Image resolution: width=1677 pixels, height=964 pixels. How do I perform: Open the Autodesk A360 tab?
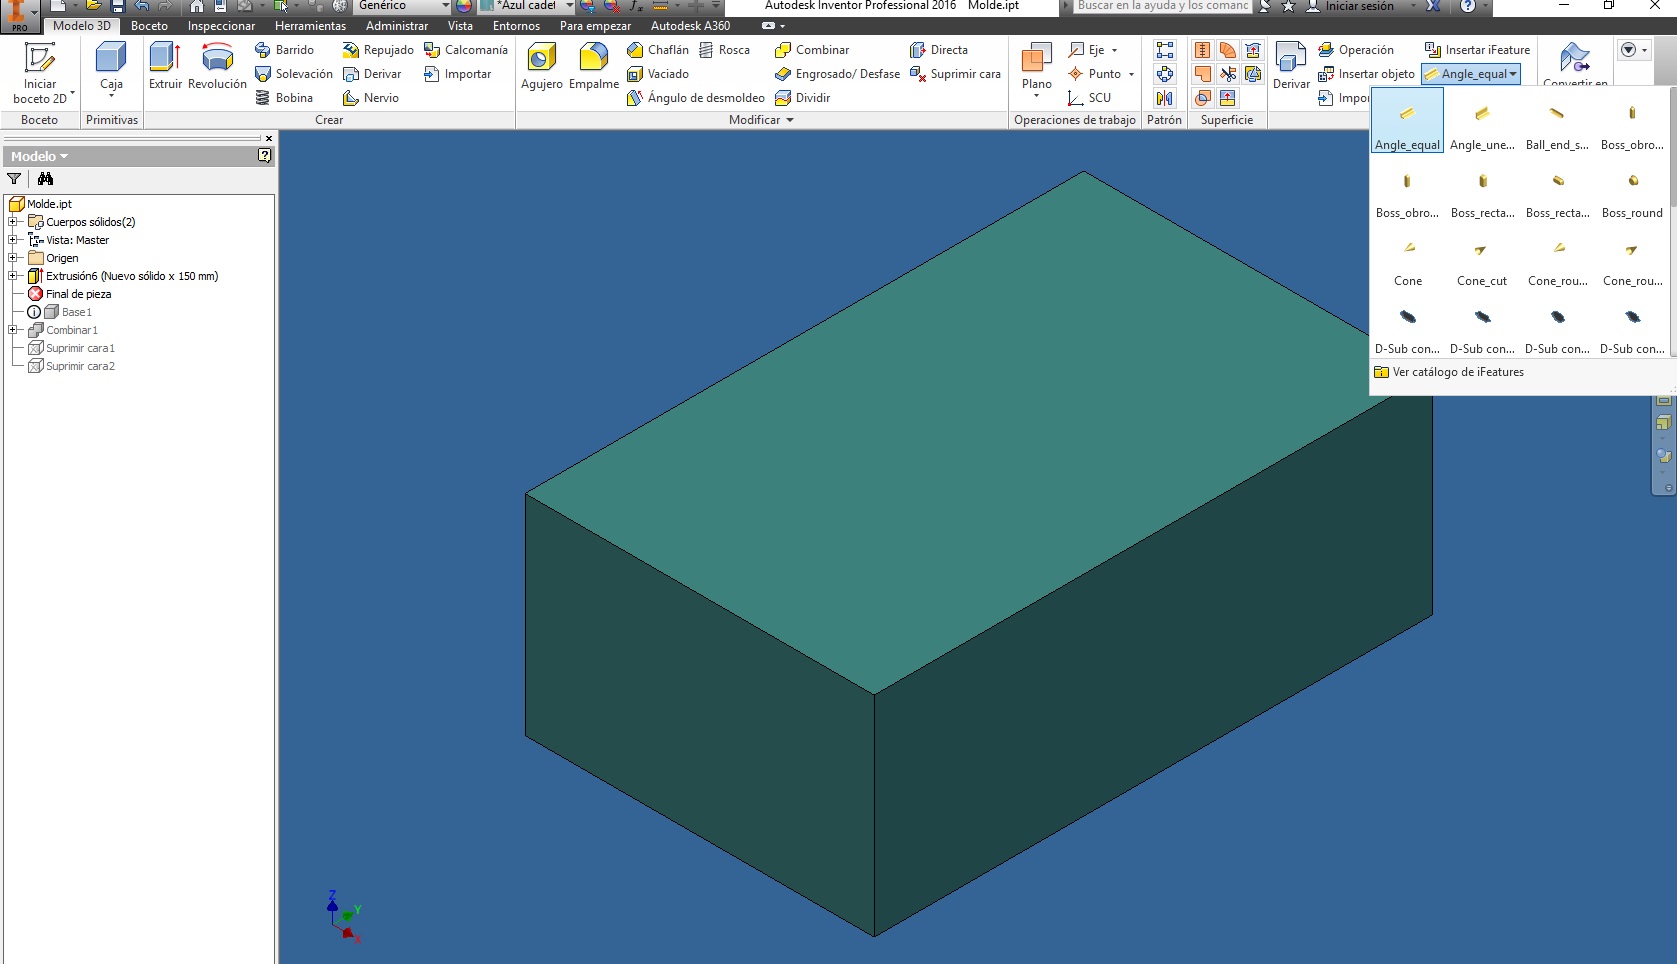coord(690,26)
